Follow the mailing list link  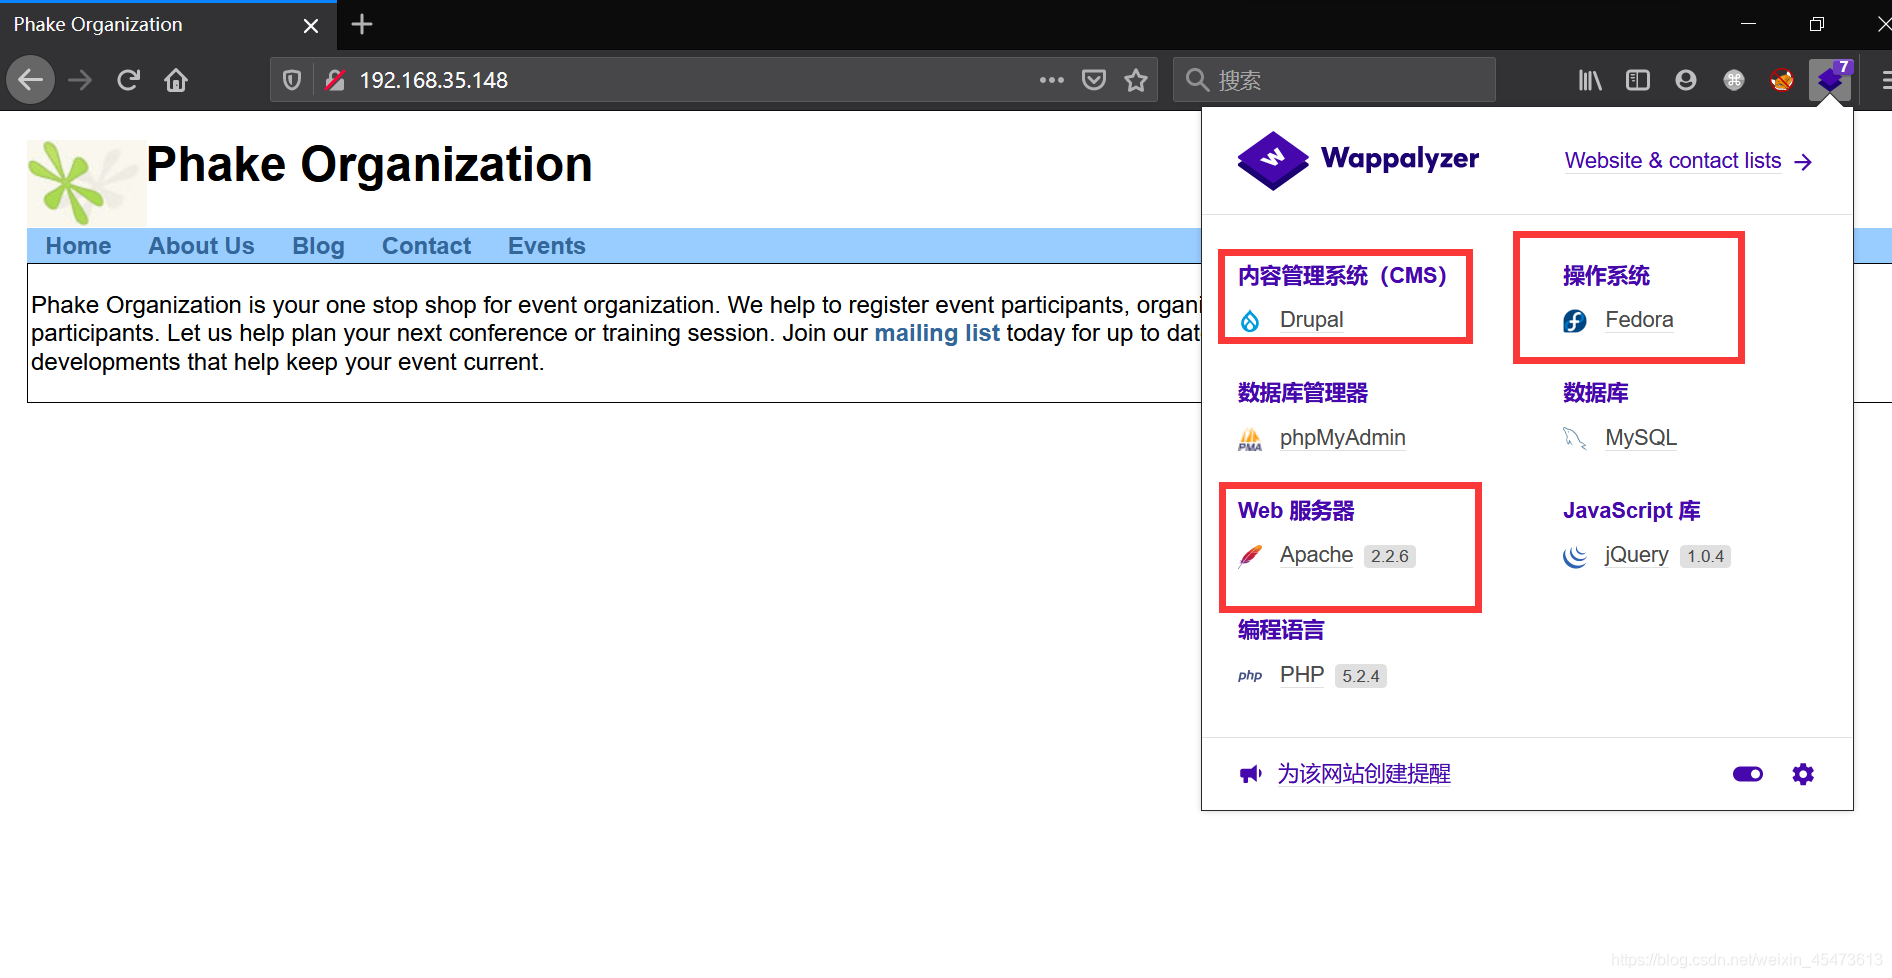[x=937, y=333]
